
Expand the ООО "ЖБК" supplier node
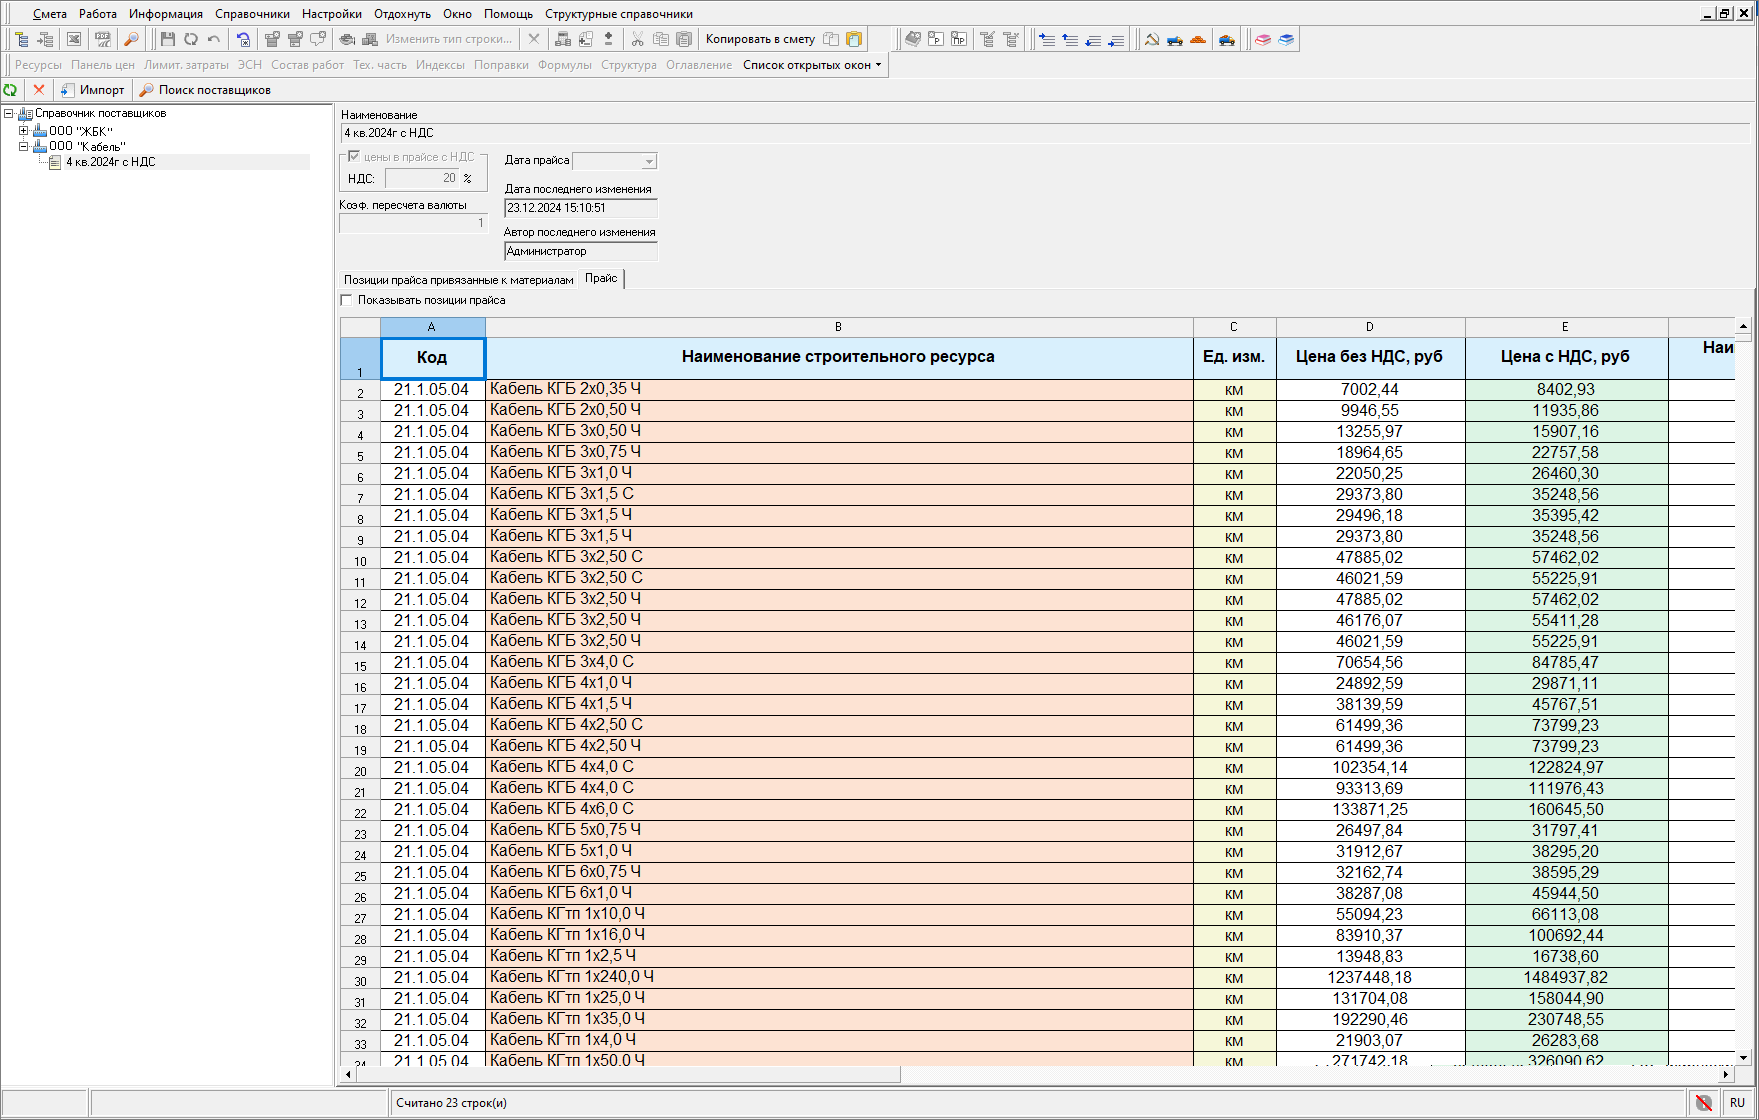coord(24,131)
